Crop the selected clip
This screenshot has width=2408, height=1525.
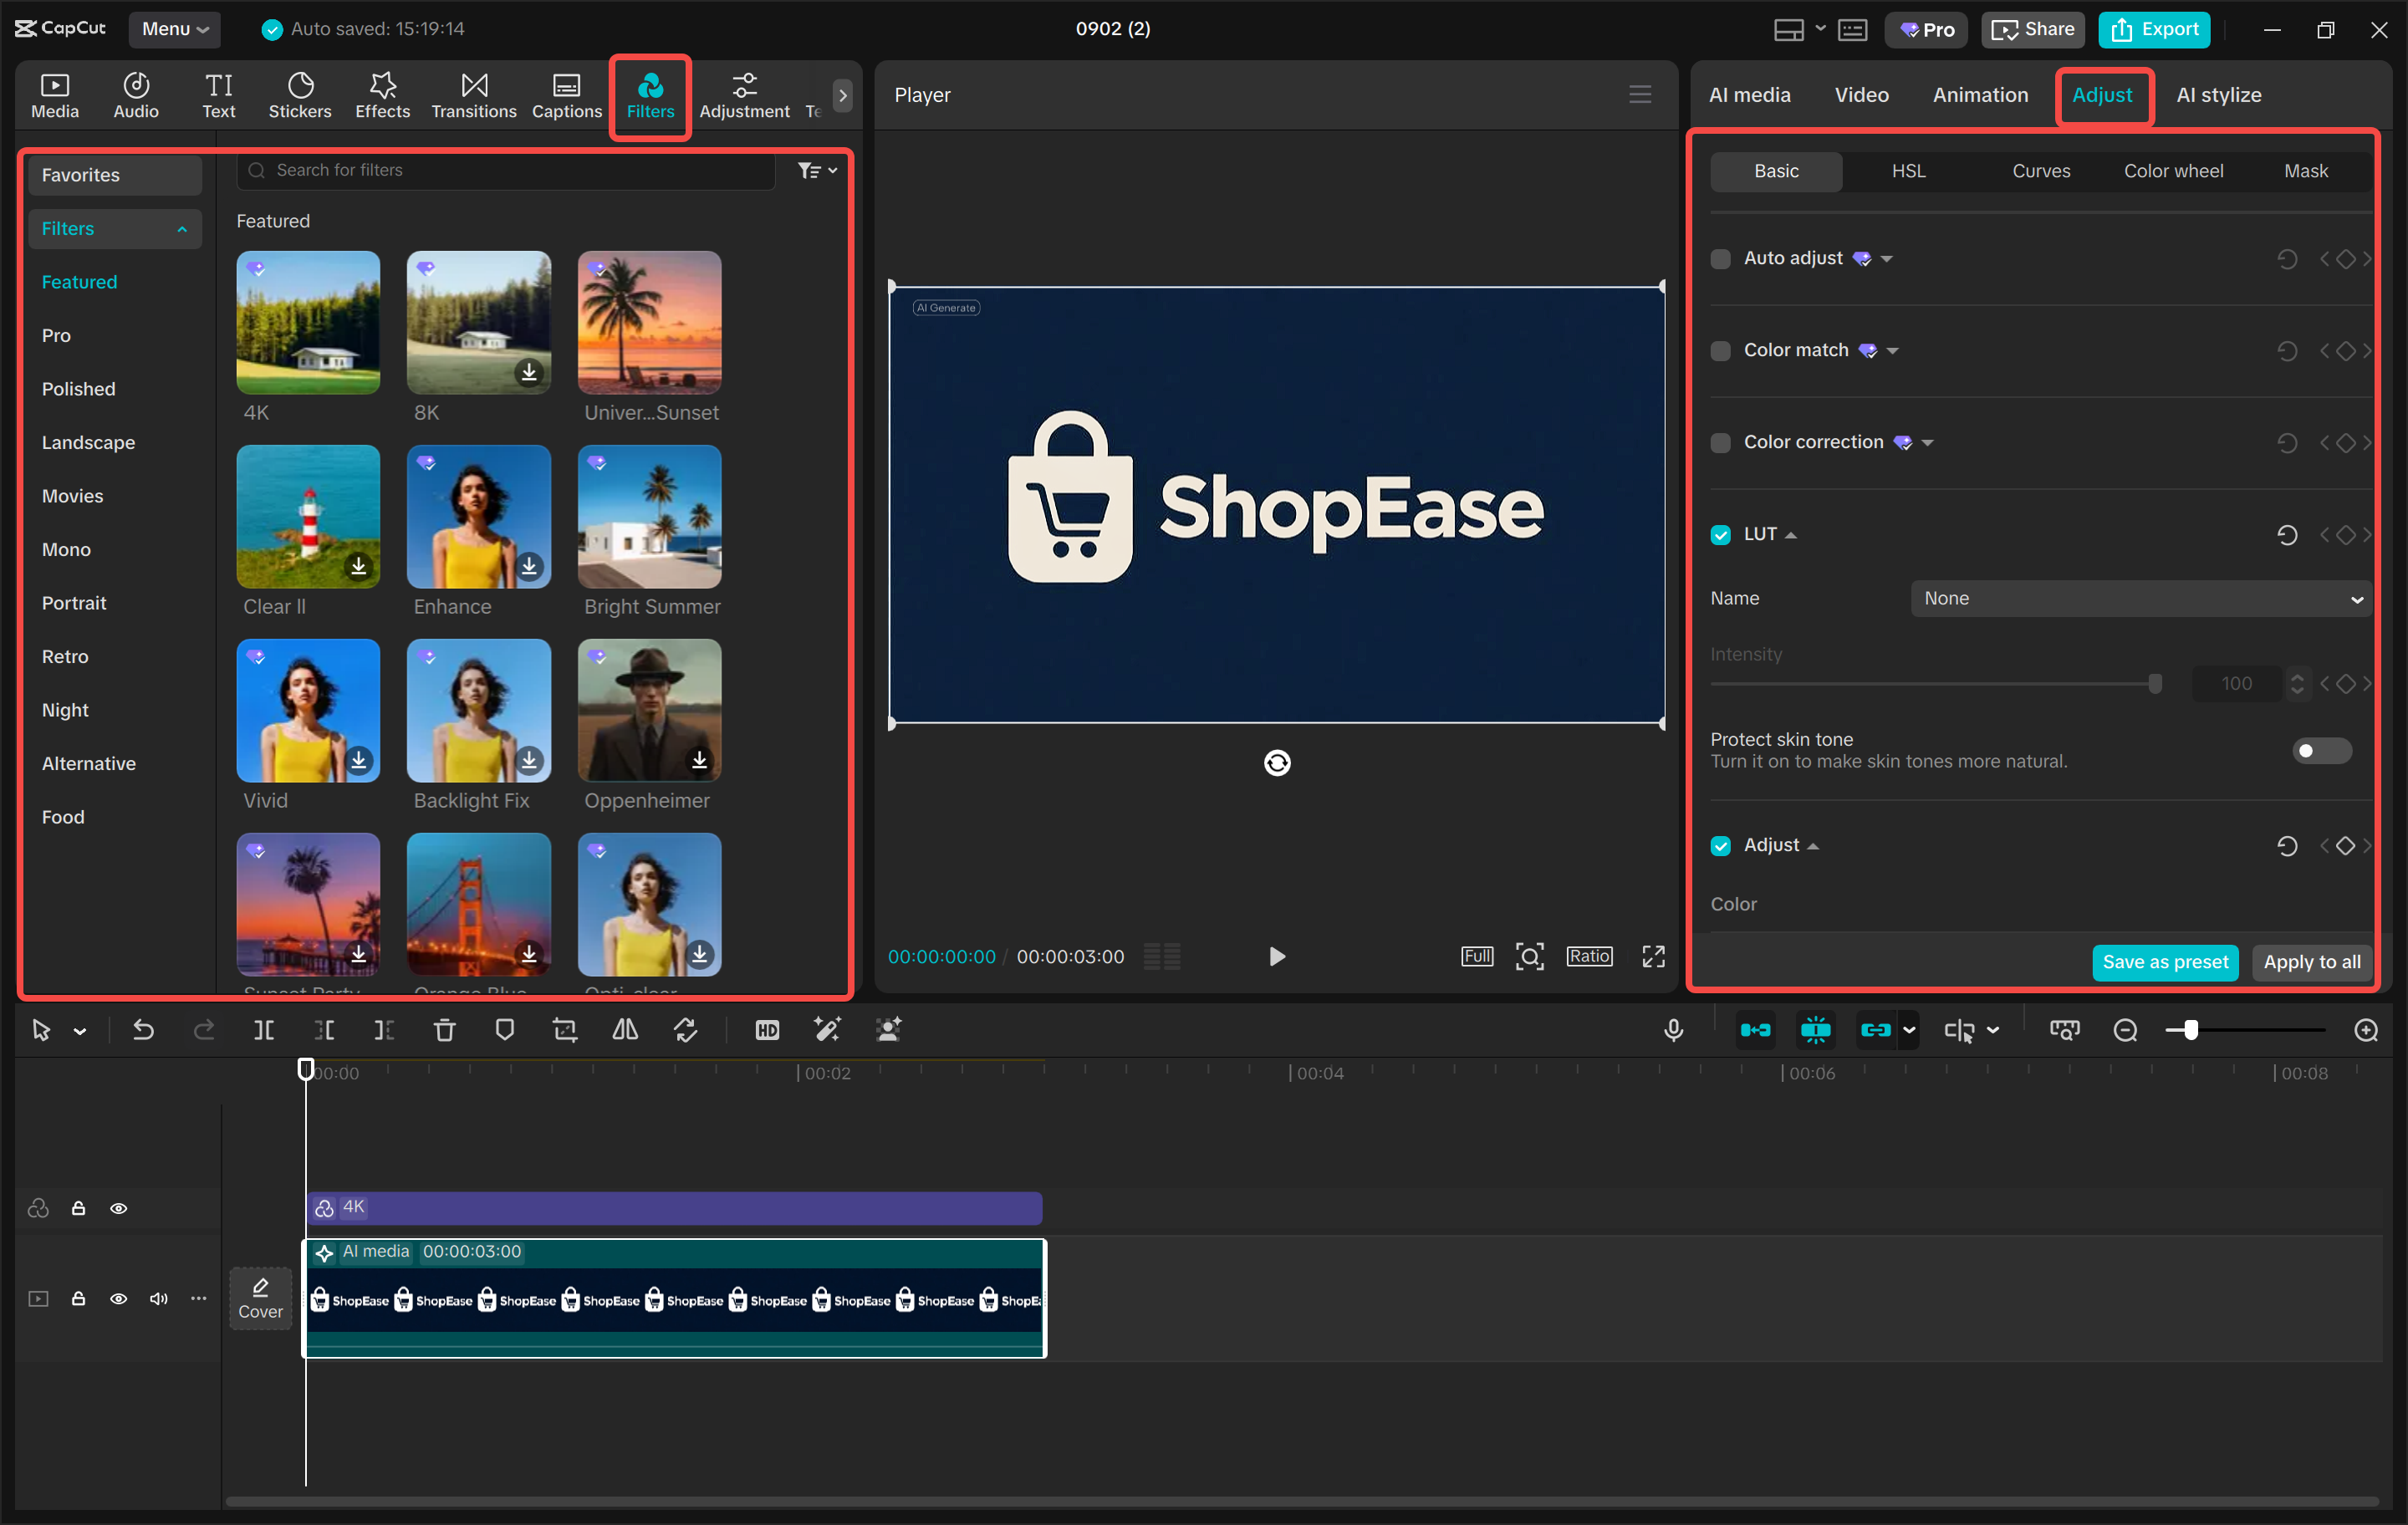coord(565,1029)
